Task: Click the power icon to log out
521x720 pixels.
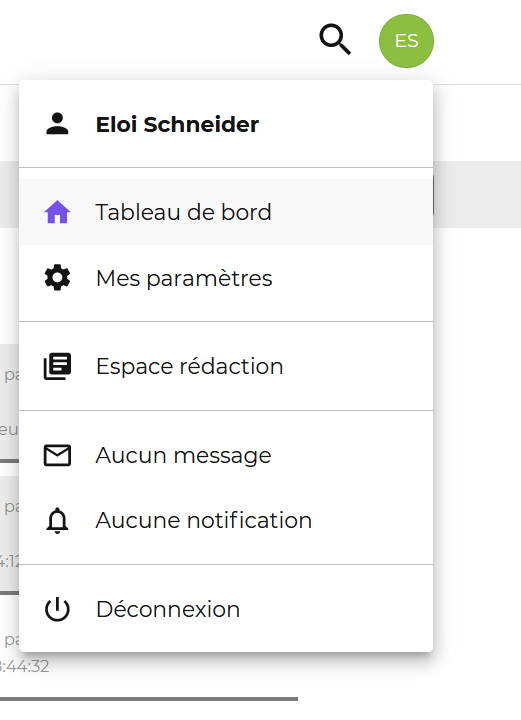Action: pyautogui.click(x=57, y=609)
